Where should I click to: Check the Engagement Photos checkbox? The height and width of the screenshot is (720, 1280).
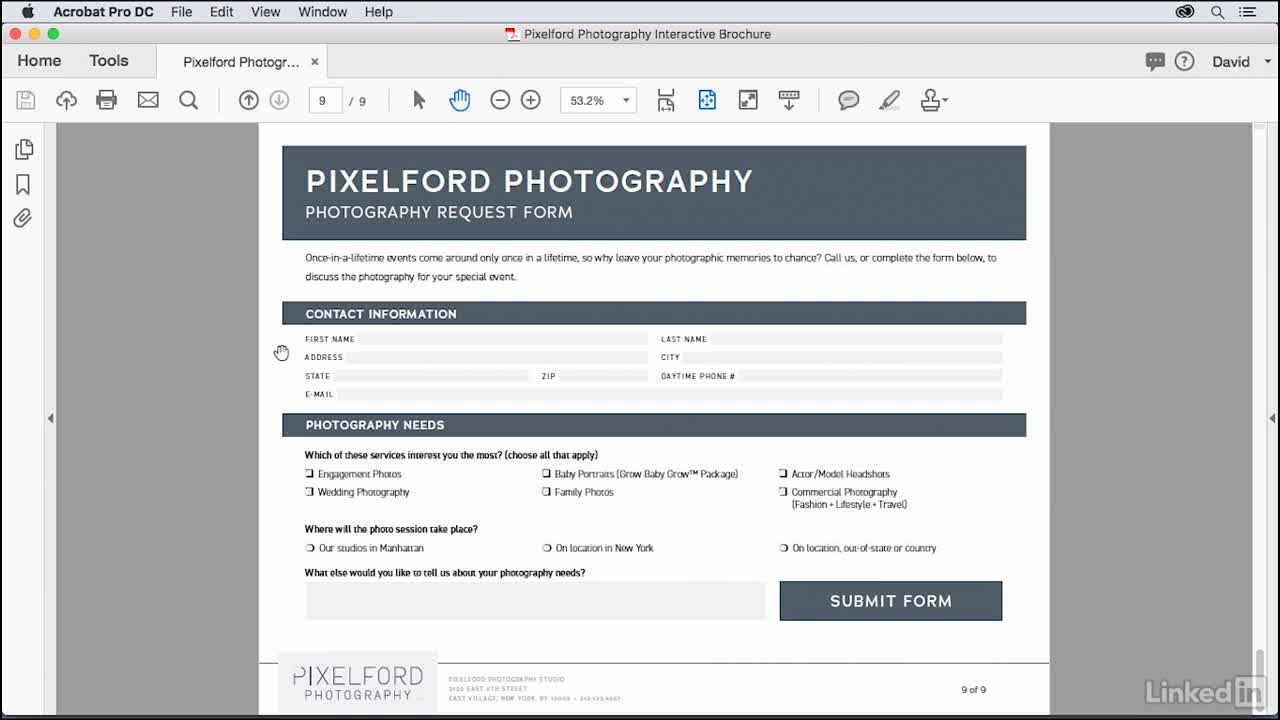tap(309, 474)
